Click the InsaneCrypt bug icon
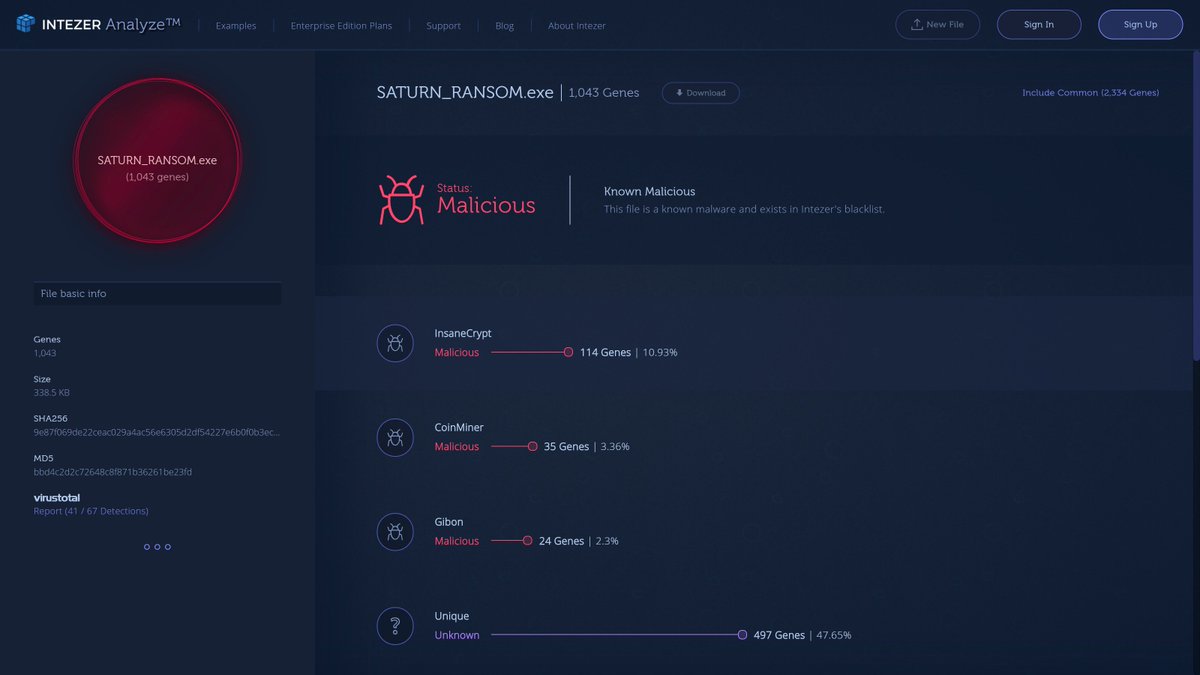This screenshot has height=675, width=1200. (395, 343)
